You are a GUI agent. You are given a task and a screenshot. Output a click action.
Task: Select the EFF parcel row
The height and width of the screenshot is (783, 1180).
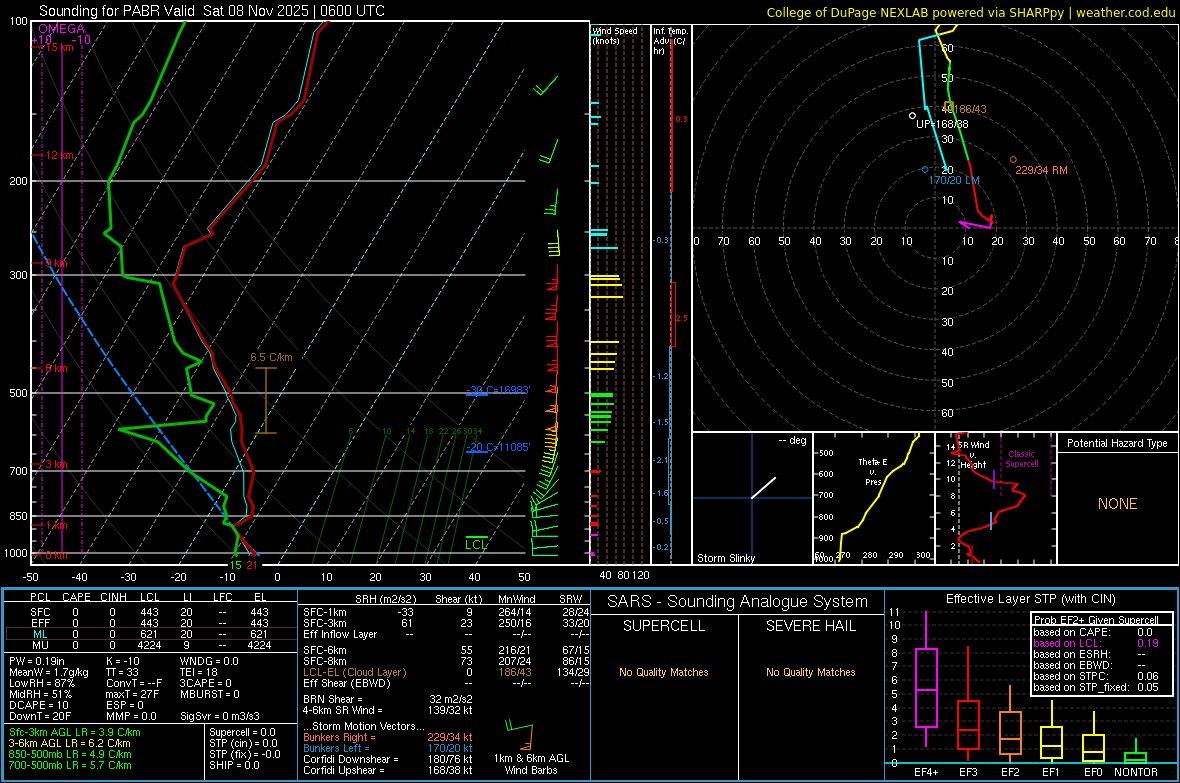[x=150, y=623]
